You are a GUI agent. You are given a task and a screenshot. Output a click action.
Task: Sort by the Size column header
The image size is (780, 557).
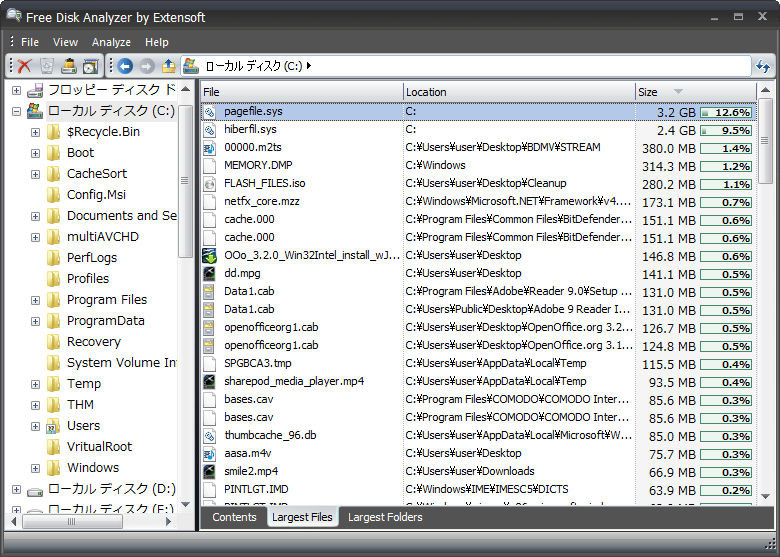pos(695,92)
